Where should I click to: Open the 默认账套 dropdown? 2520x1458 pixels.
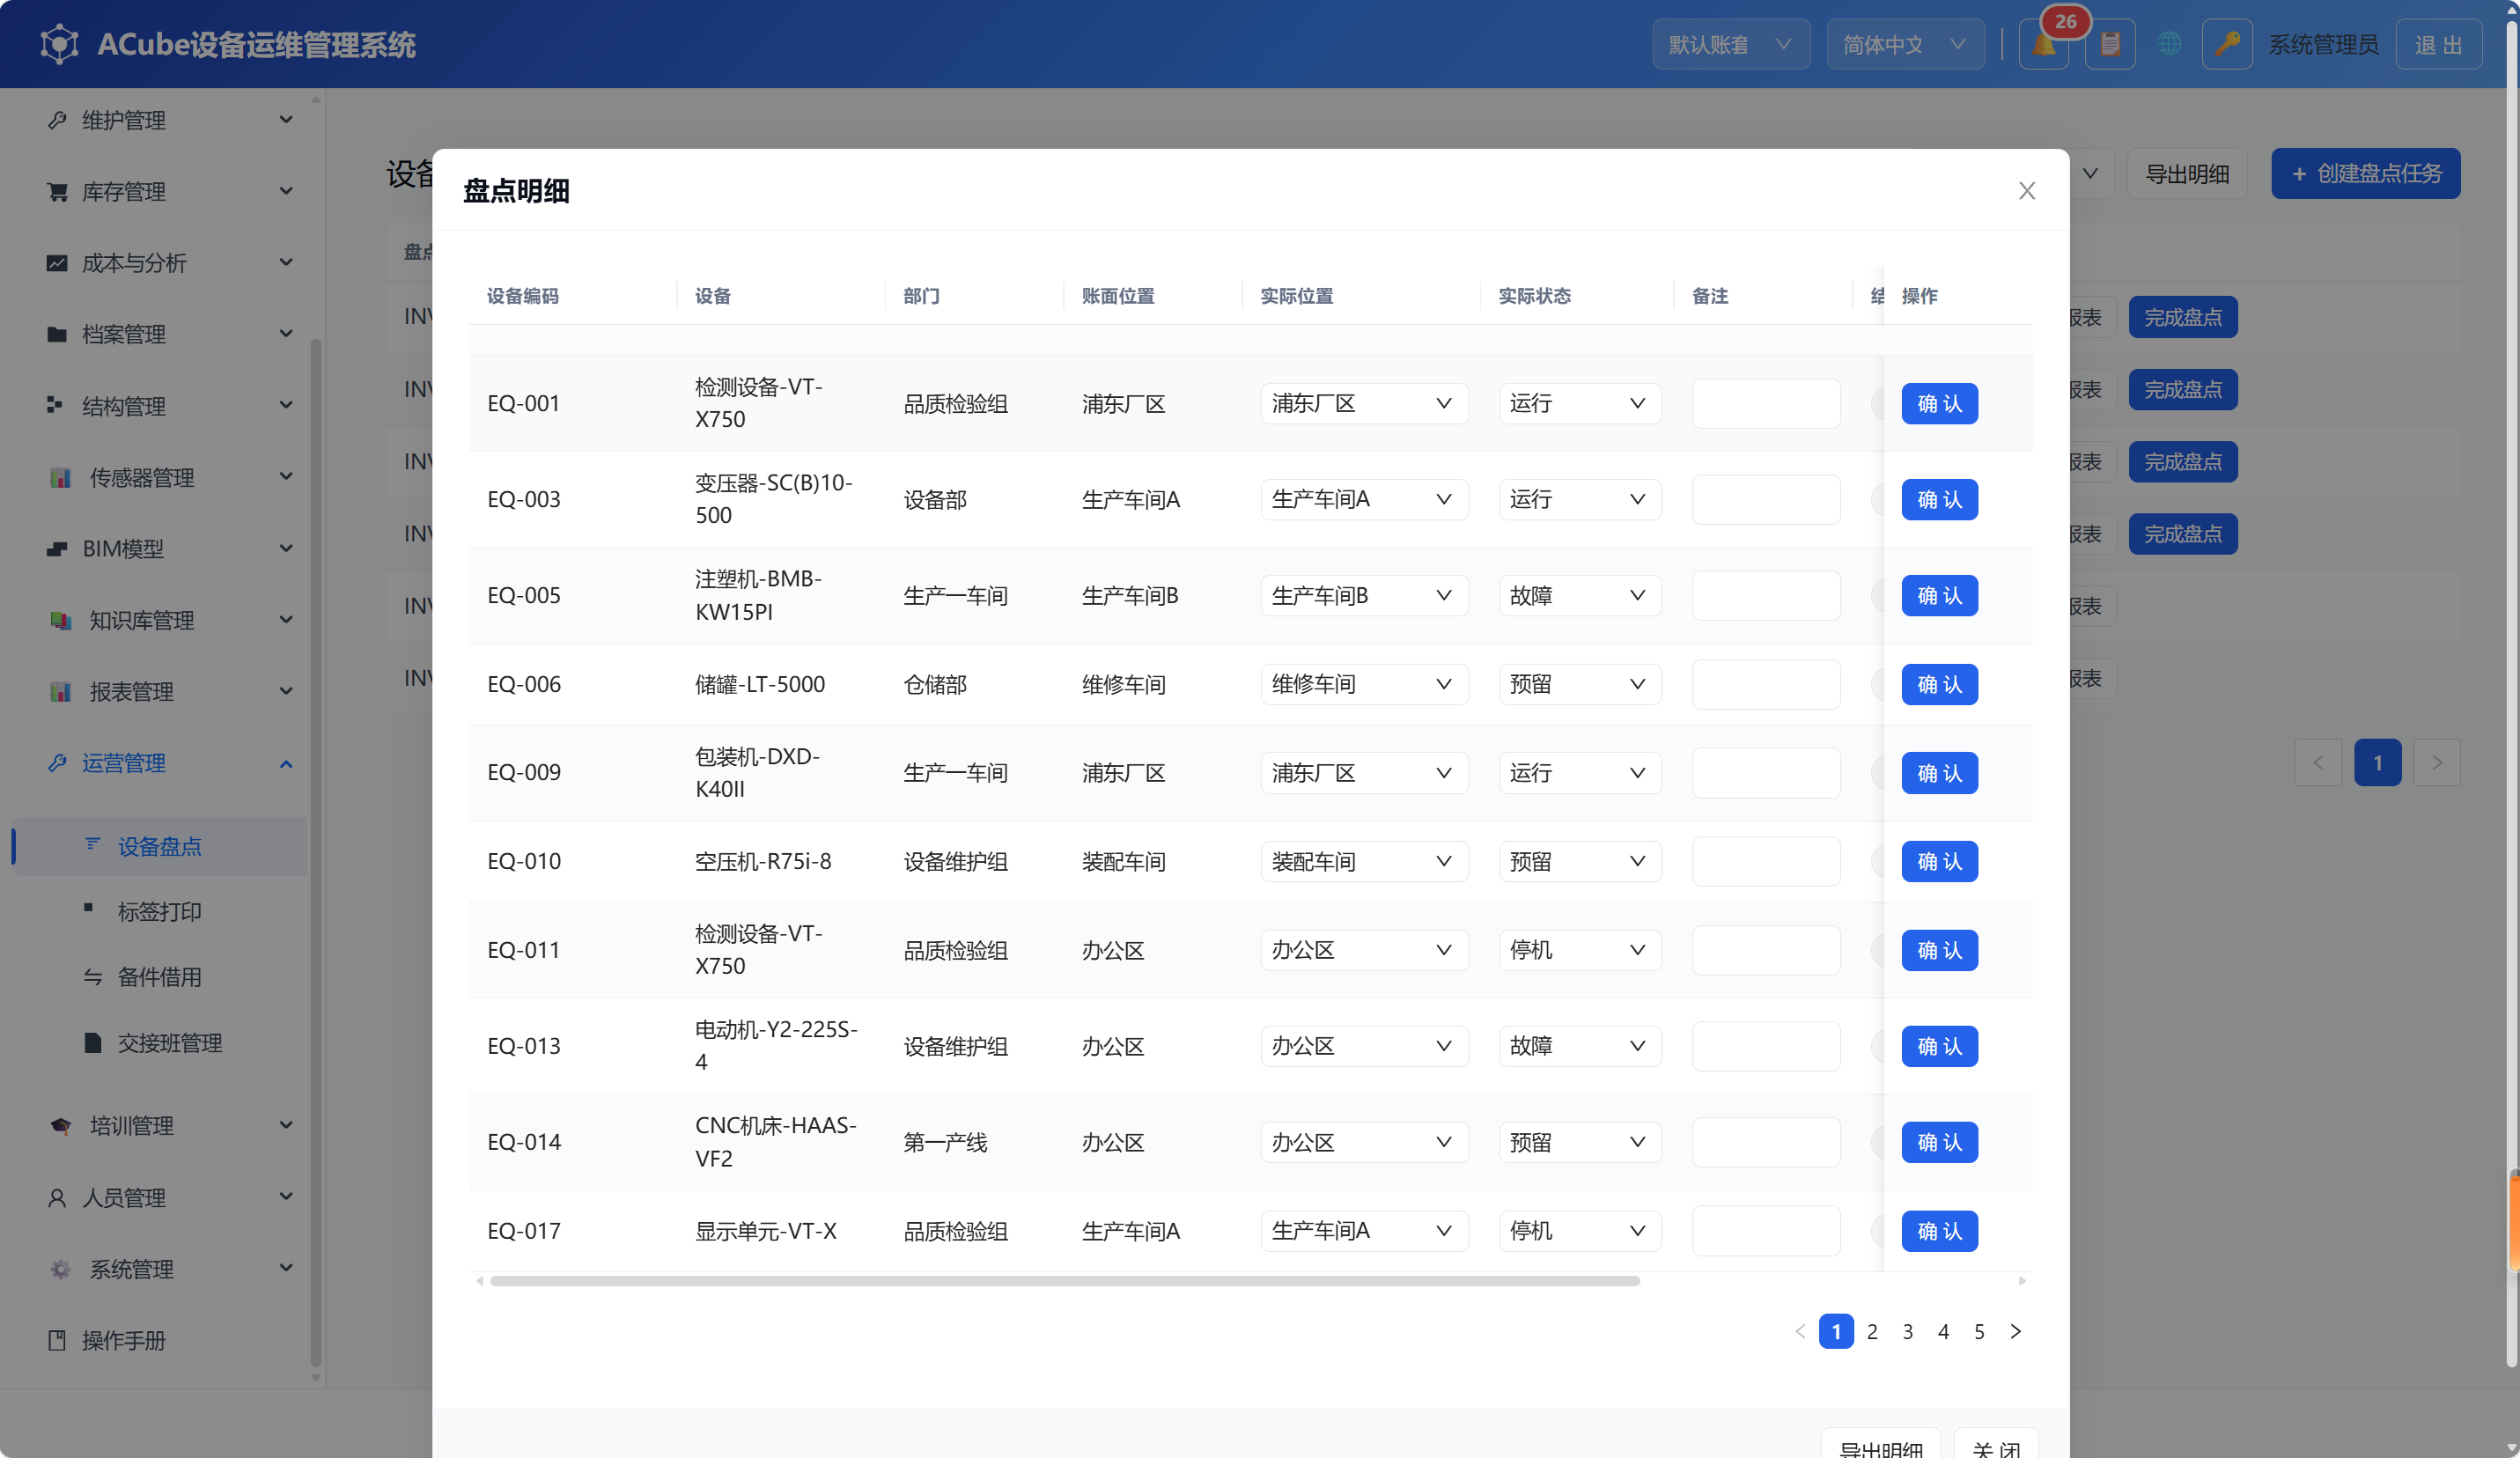point(1730,44)
